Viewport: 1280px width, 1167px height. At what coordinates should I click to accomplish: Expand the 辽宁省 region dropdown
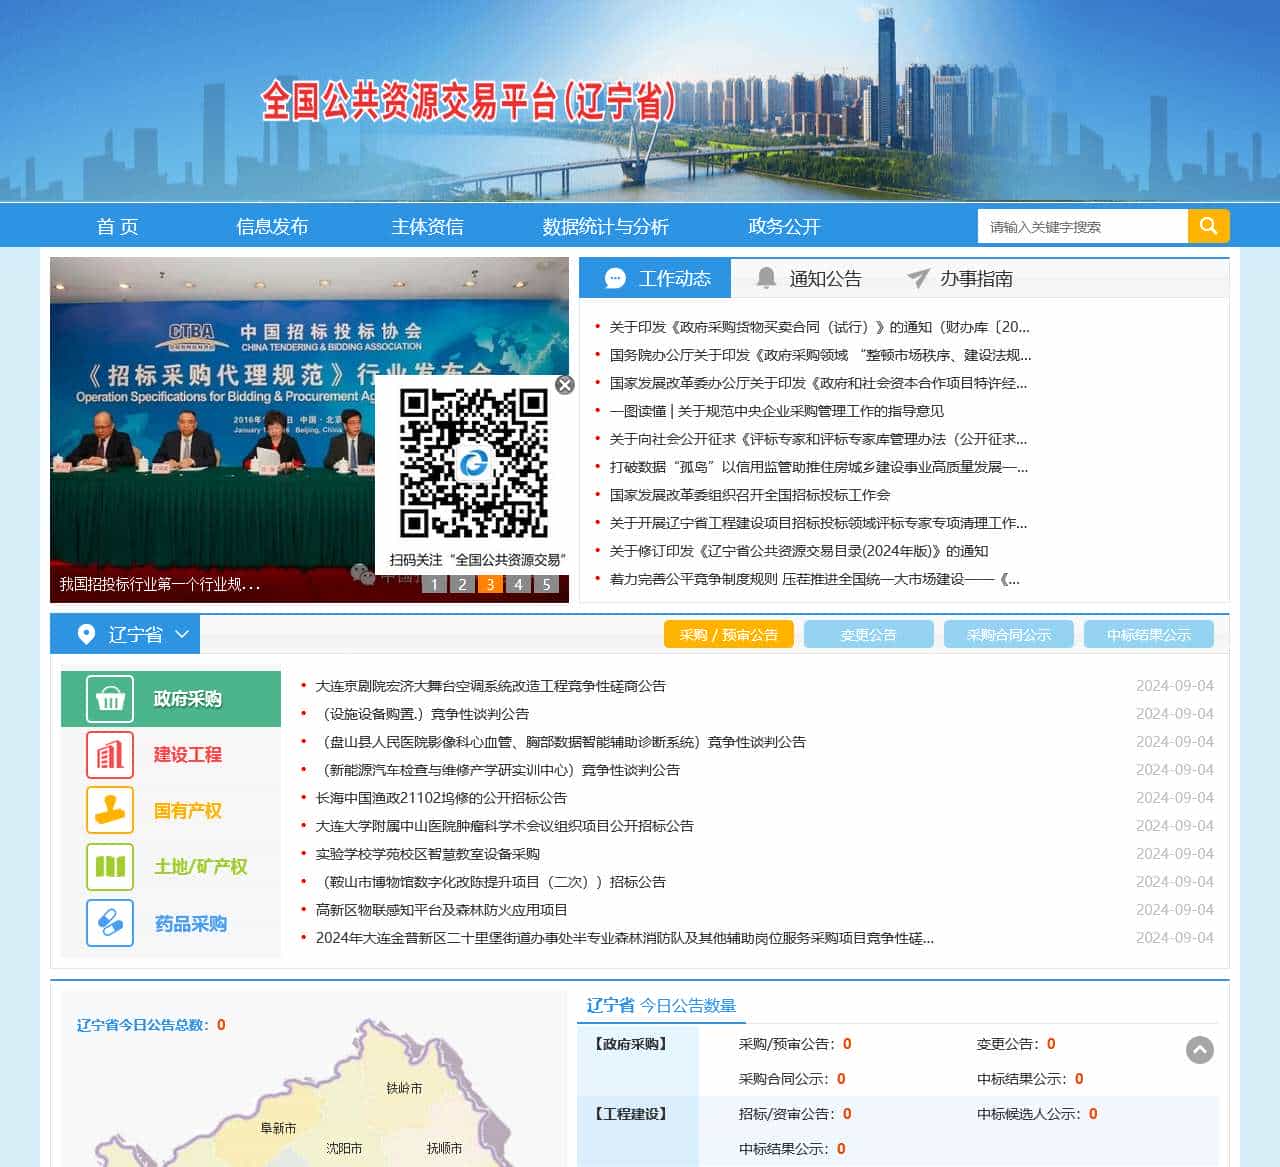[x=182, y=635]
